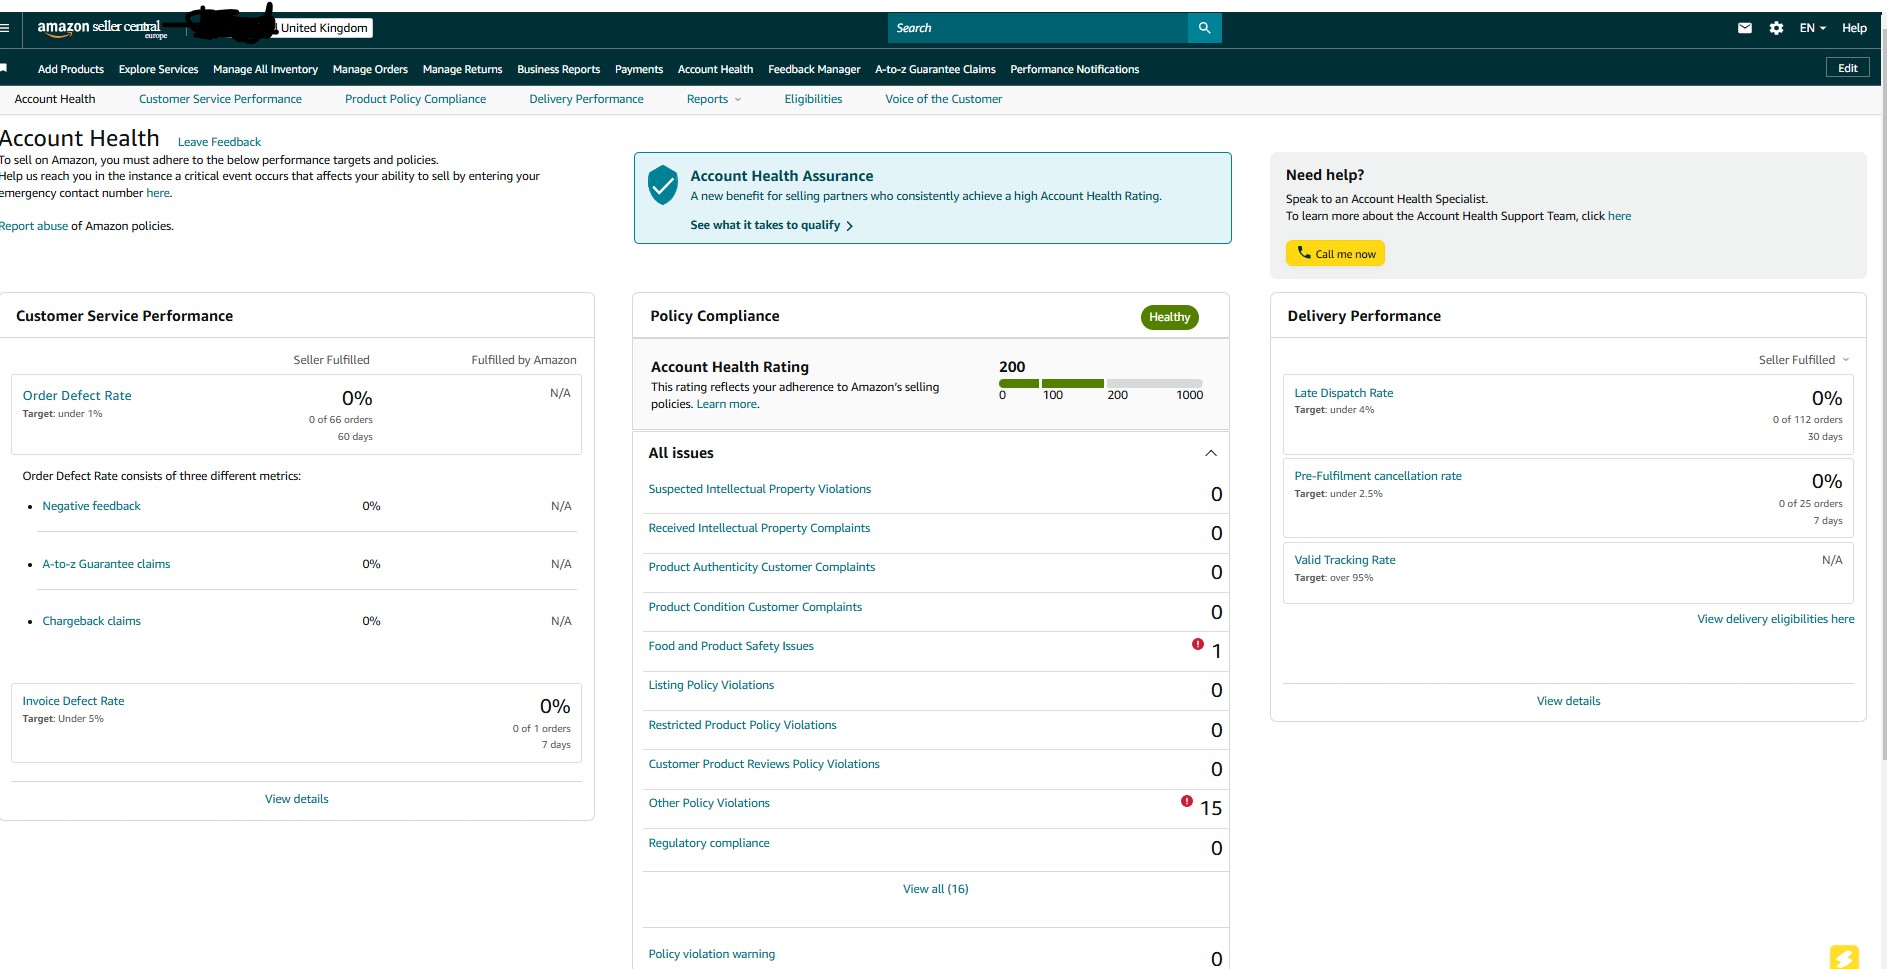Click the Edit button
This screenshot has width=1887, height=969.
pos(1847,68)
